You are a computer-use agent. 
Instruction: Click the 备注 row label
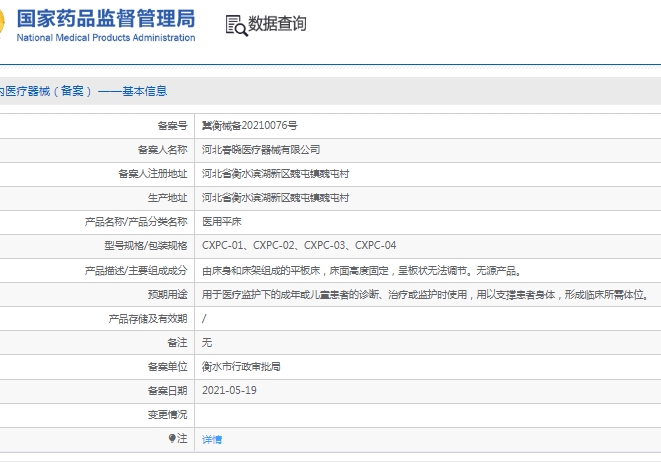click(177, 343)
